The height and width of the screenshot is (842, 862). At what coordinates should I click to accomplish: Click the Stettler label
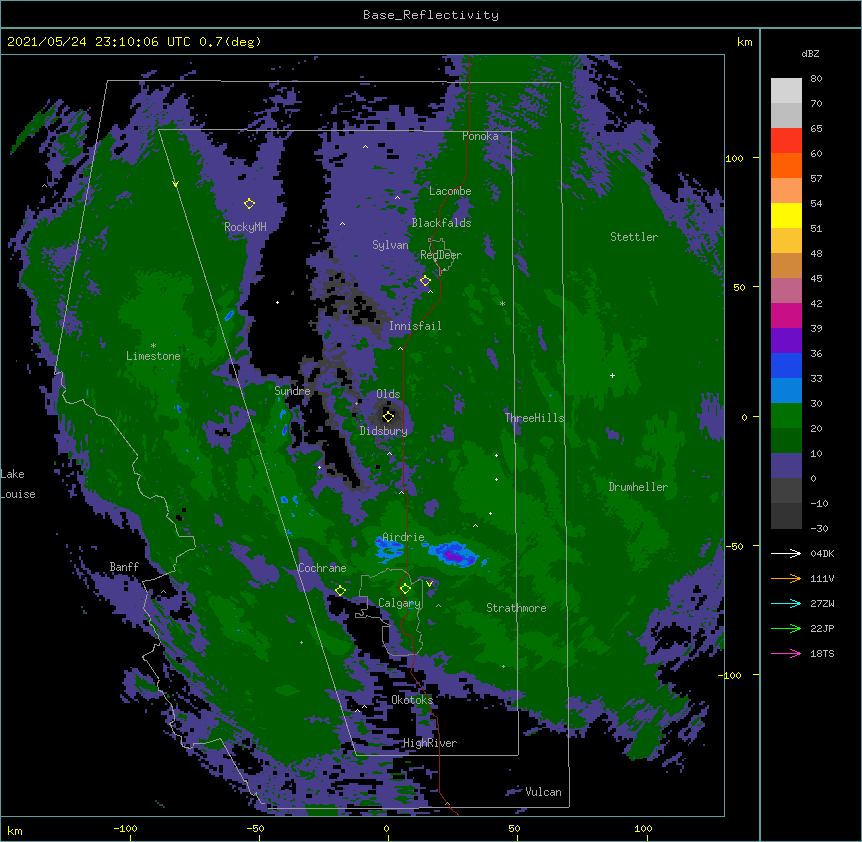point(634,237)
